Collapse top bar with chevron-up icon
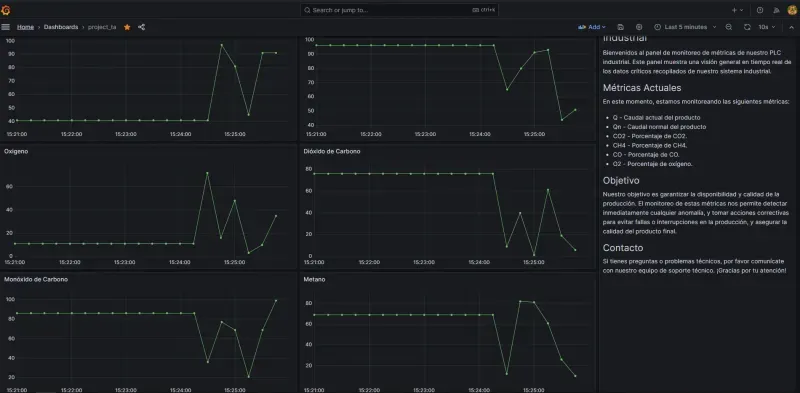This screenshot has height=393, width=800. click(x=790, y=27)
